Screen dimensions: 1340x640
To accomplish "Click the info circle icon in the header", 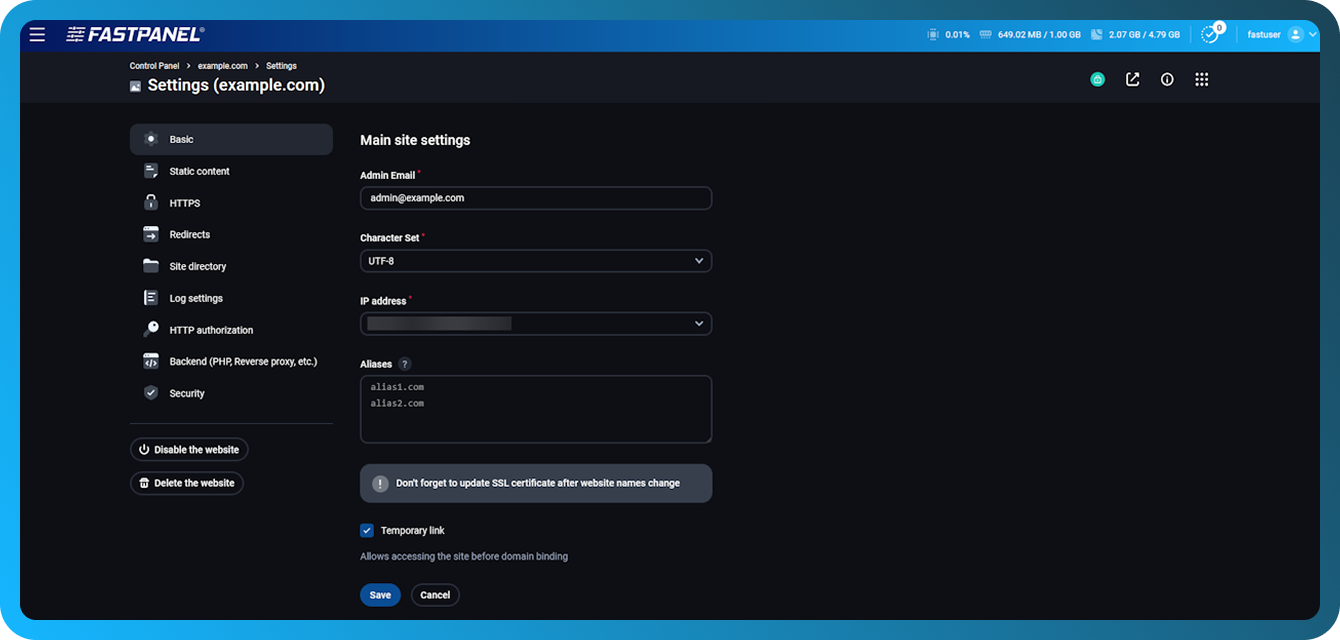I will click(x=1167, y=79).
